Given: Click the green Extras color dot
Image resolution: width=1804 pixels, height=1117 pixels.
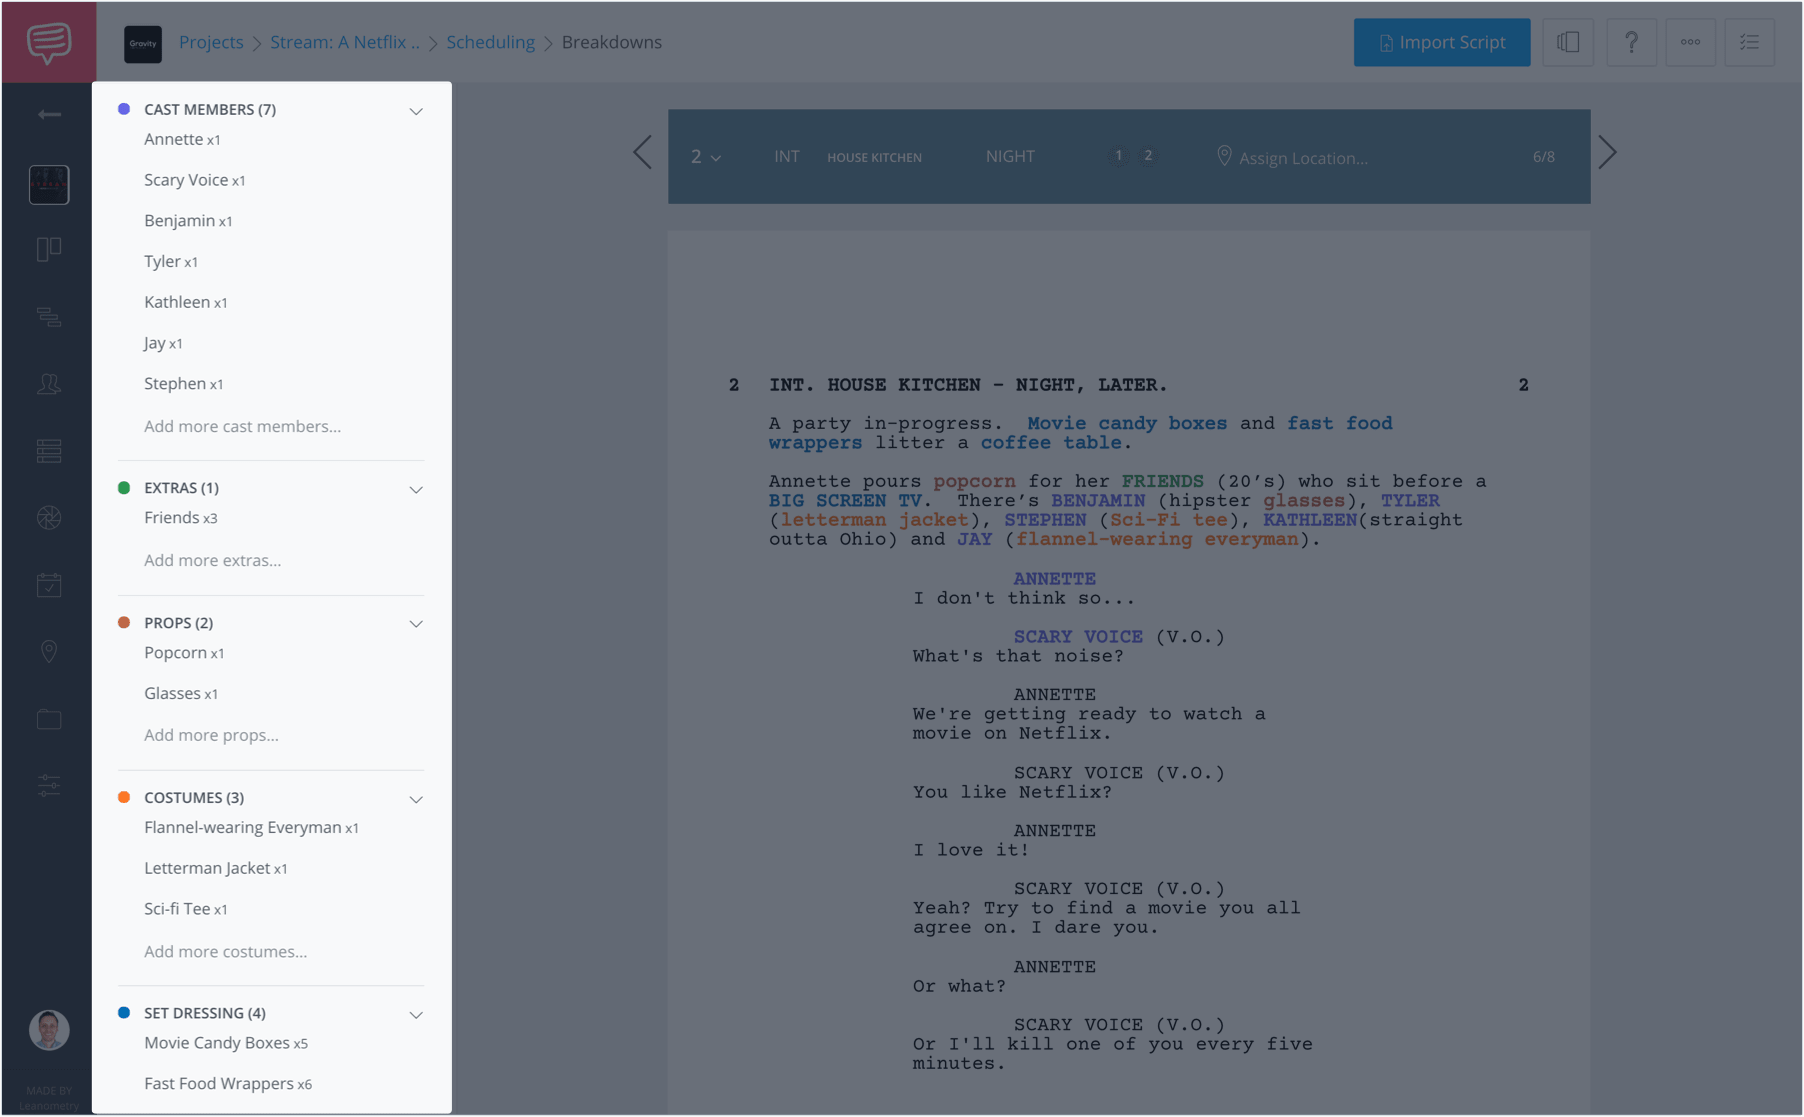Looking at the screenshot, I should pyautogui.click(x=124, y=488).
